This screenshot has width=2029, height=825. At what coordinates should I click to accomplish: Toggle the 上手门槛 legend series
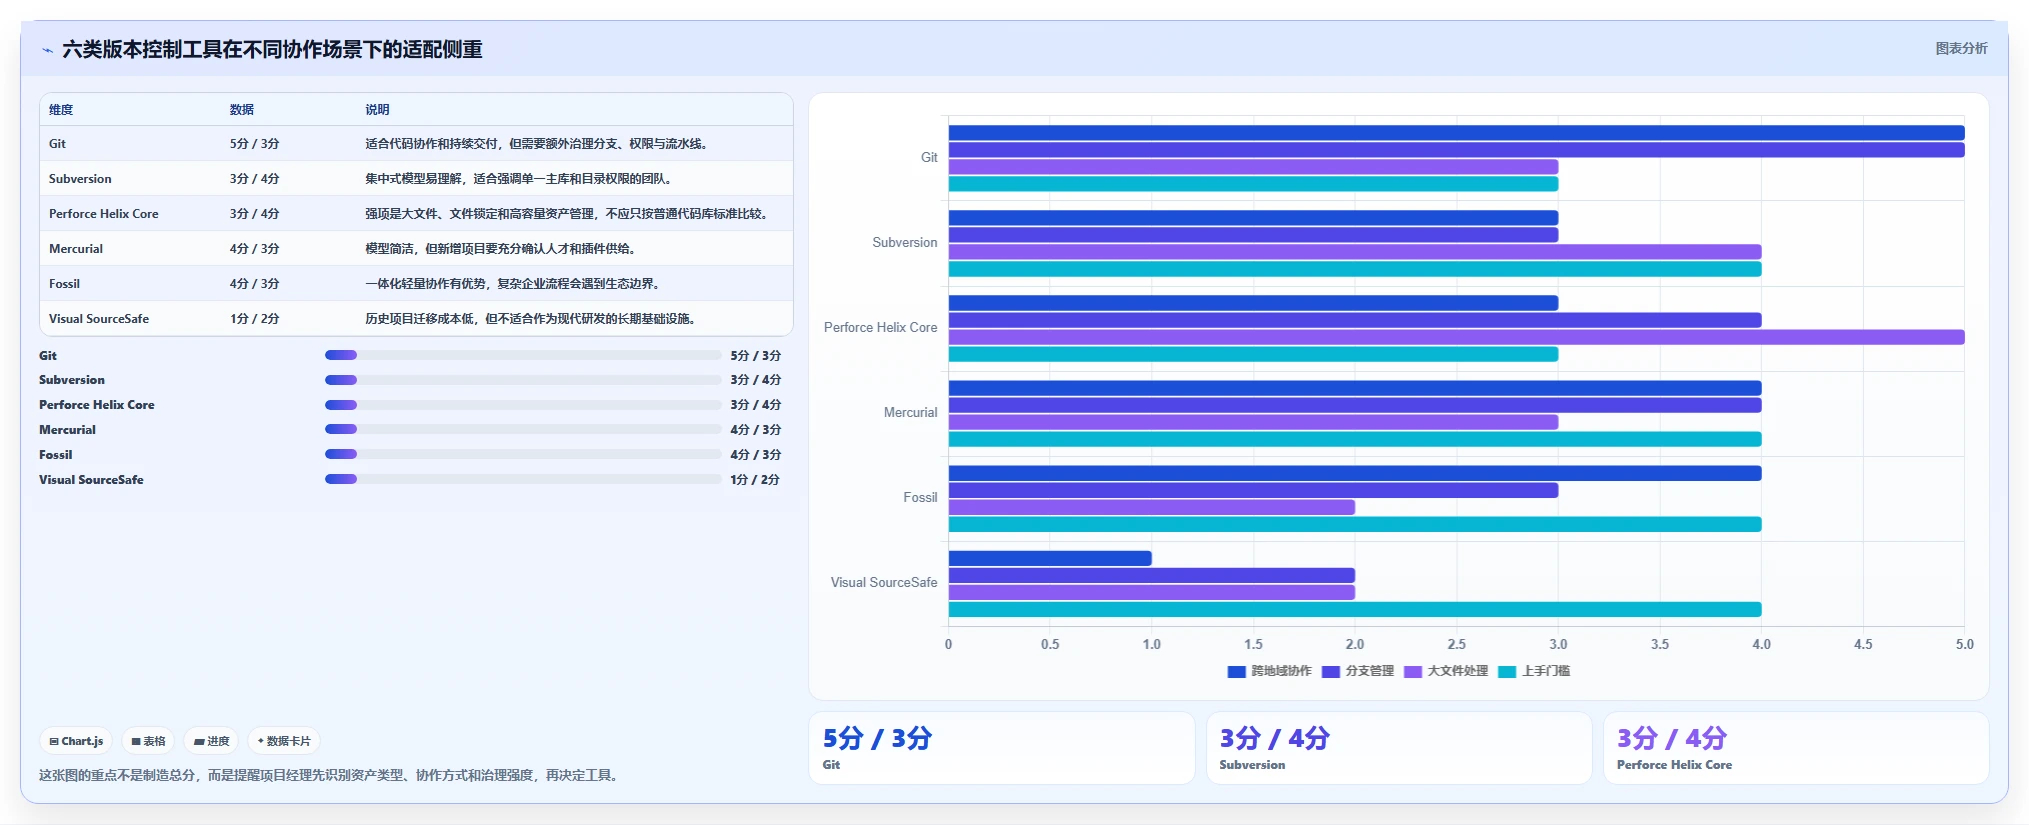tap(1534, 671)
